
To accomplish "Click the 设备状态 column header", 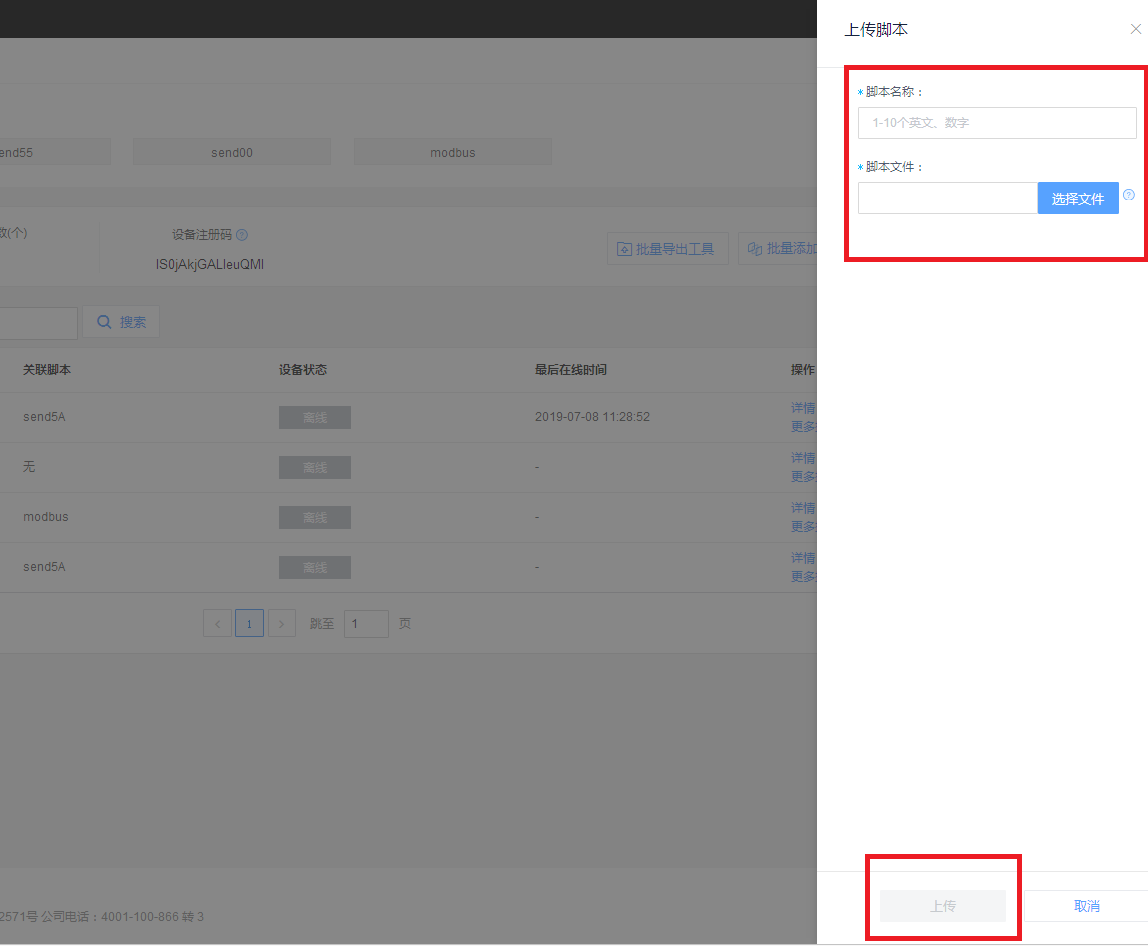I will pyautogui.click(x=303, y=370).
